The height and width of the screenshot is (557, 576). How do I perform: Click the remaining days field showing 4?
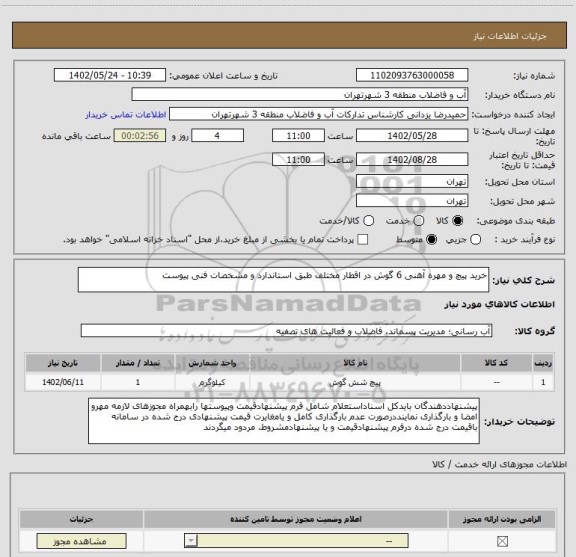[217, 136]
